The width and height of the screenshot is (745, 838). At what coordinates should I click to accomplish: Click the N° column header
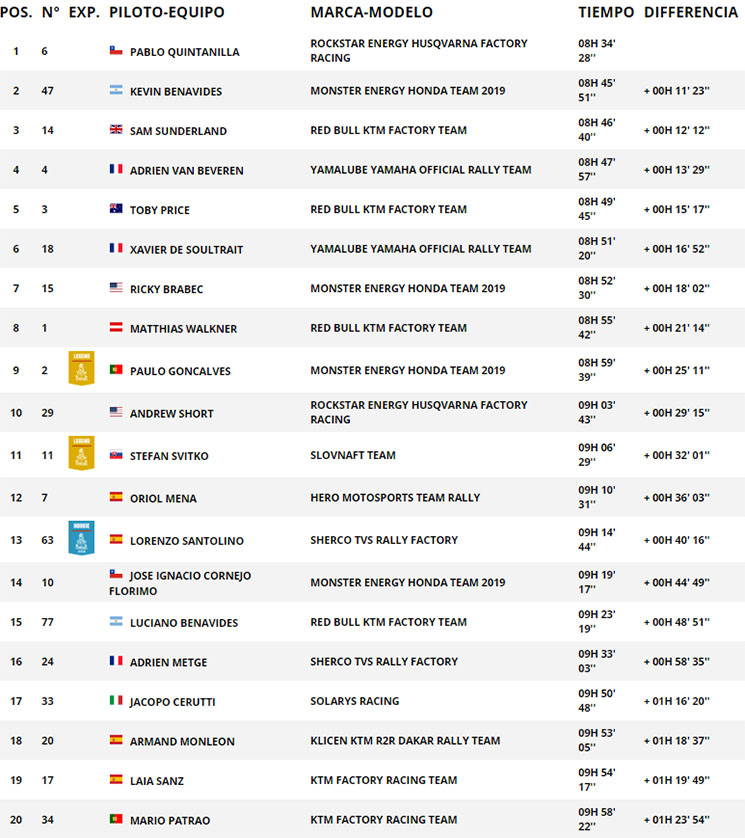[x=50, y=12]
